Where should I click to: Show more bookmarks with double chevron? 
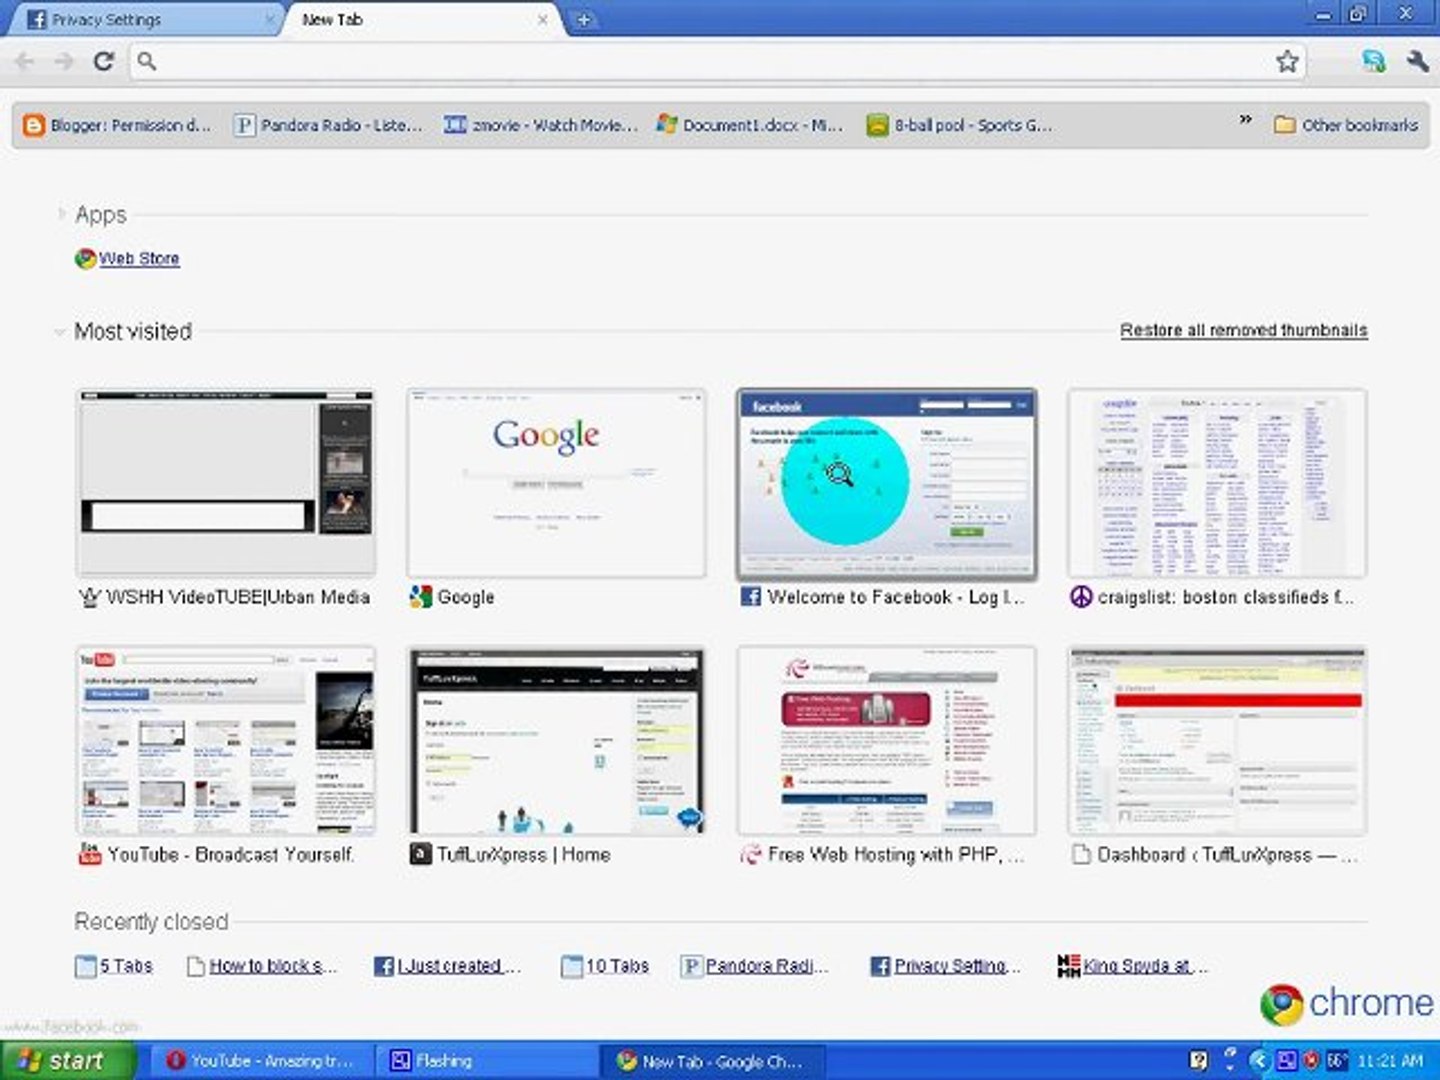point(1245,120)
